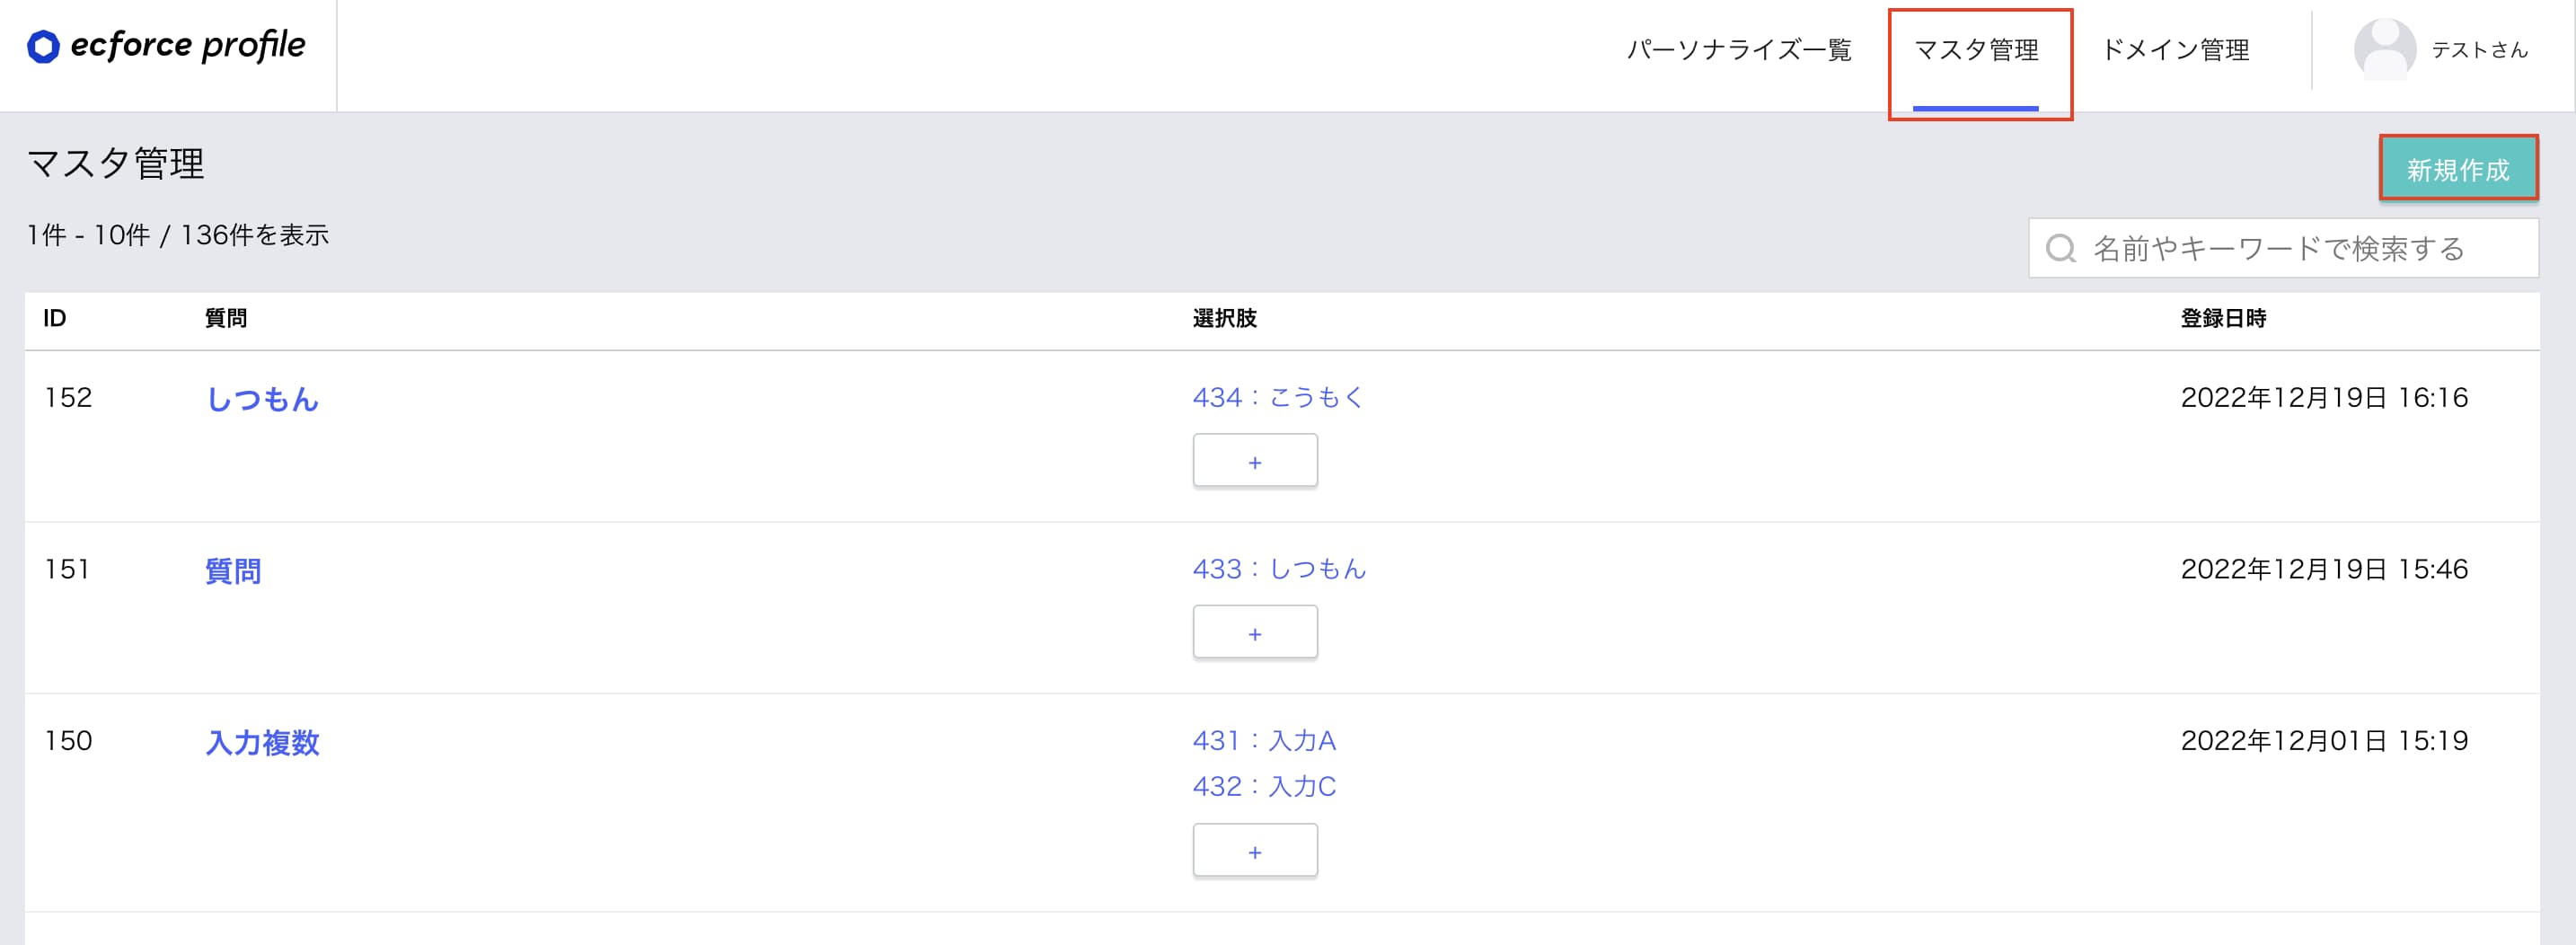Select choice 432：入力C
The width and height of the screenshot is (2576, 945).
click(1264, 786)
